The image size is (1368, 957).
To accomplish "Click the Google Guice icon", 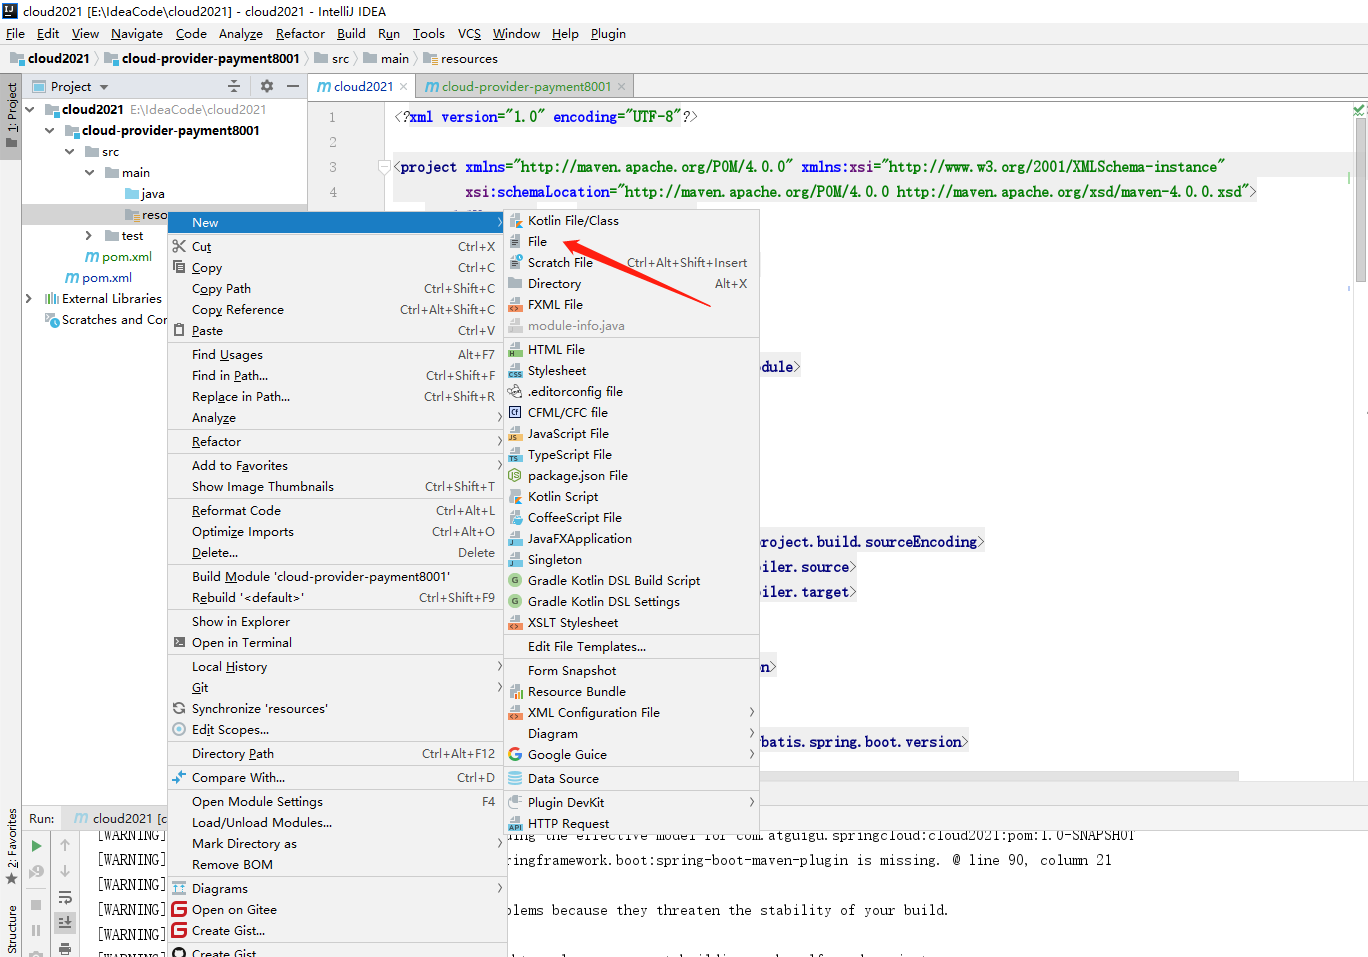I will coord(515,754).
